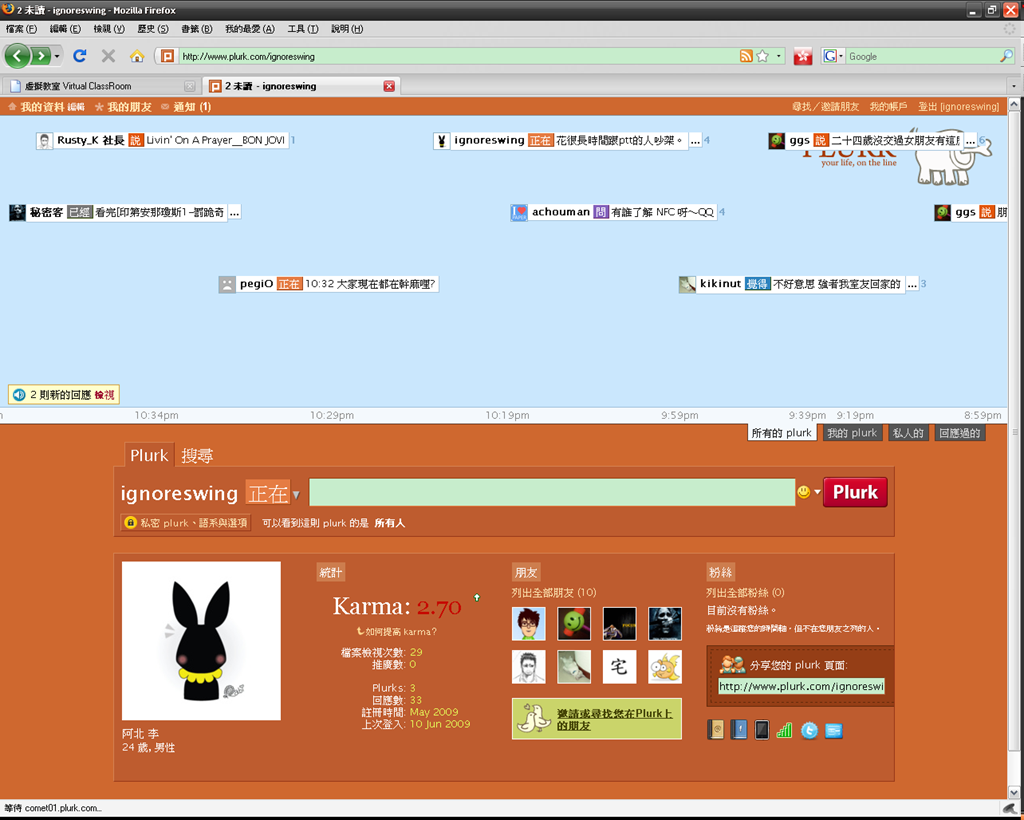1024x820 pixels.
Task: Click the magnifier icon in Google search box
Action: coord(1006,56)
